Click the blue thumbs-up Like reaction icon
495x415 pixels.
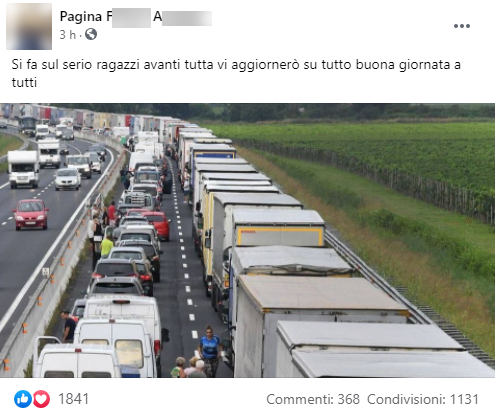tap(23, 399)
